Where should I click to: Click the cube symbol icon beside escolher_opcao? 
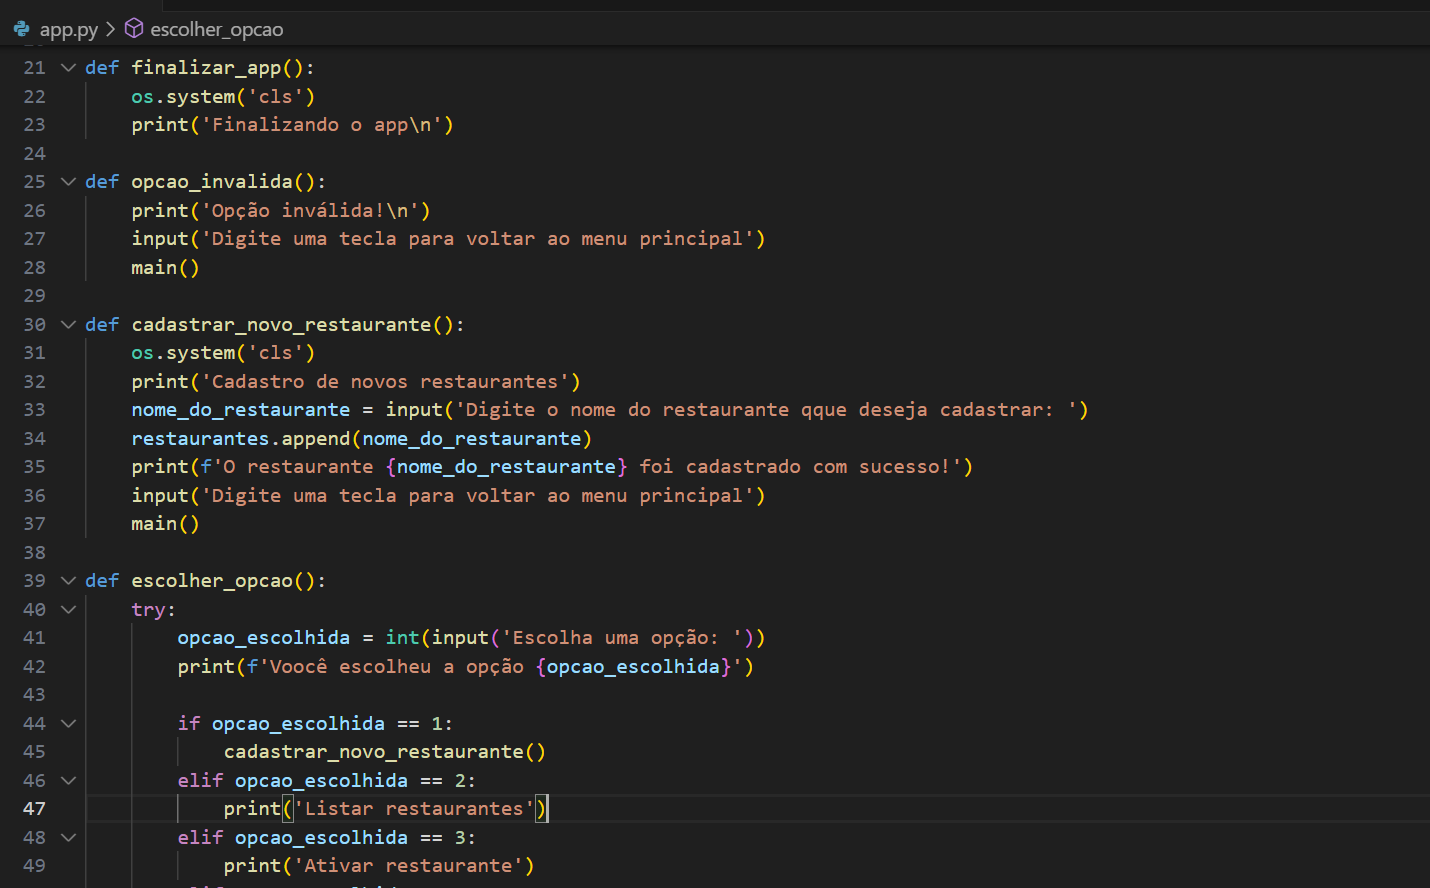[x=134, y=29]
